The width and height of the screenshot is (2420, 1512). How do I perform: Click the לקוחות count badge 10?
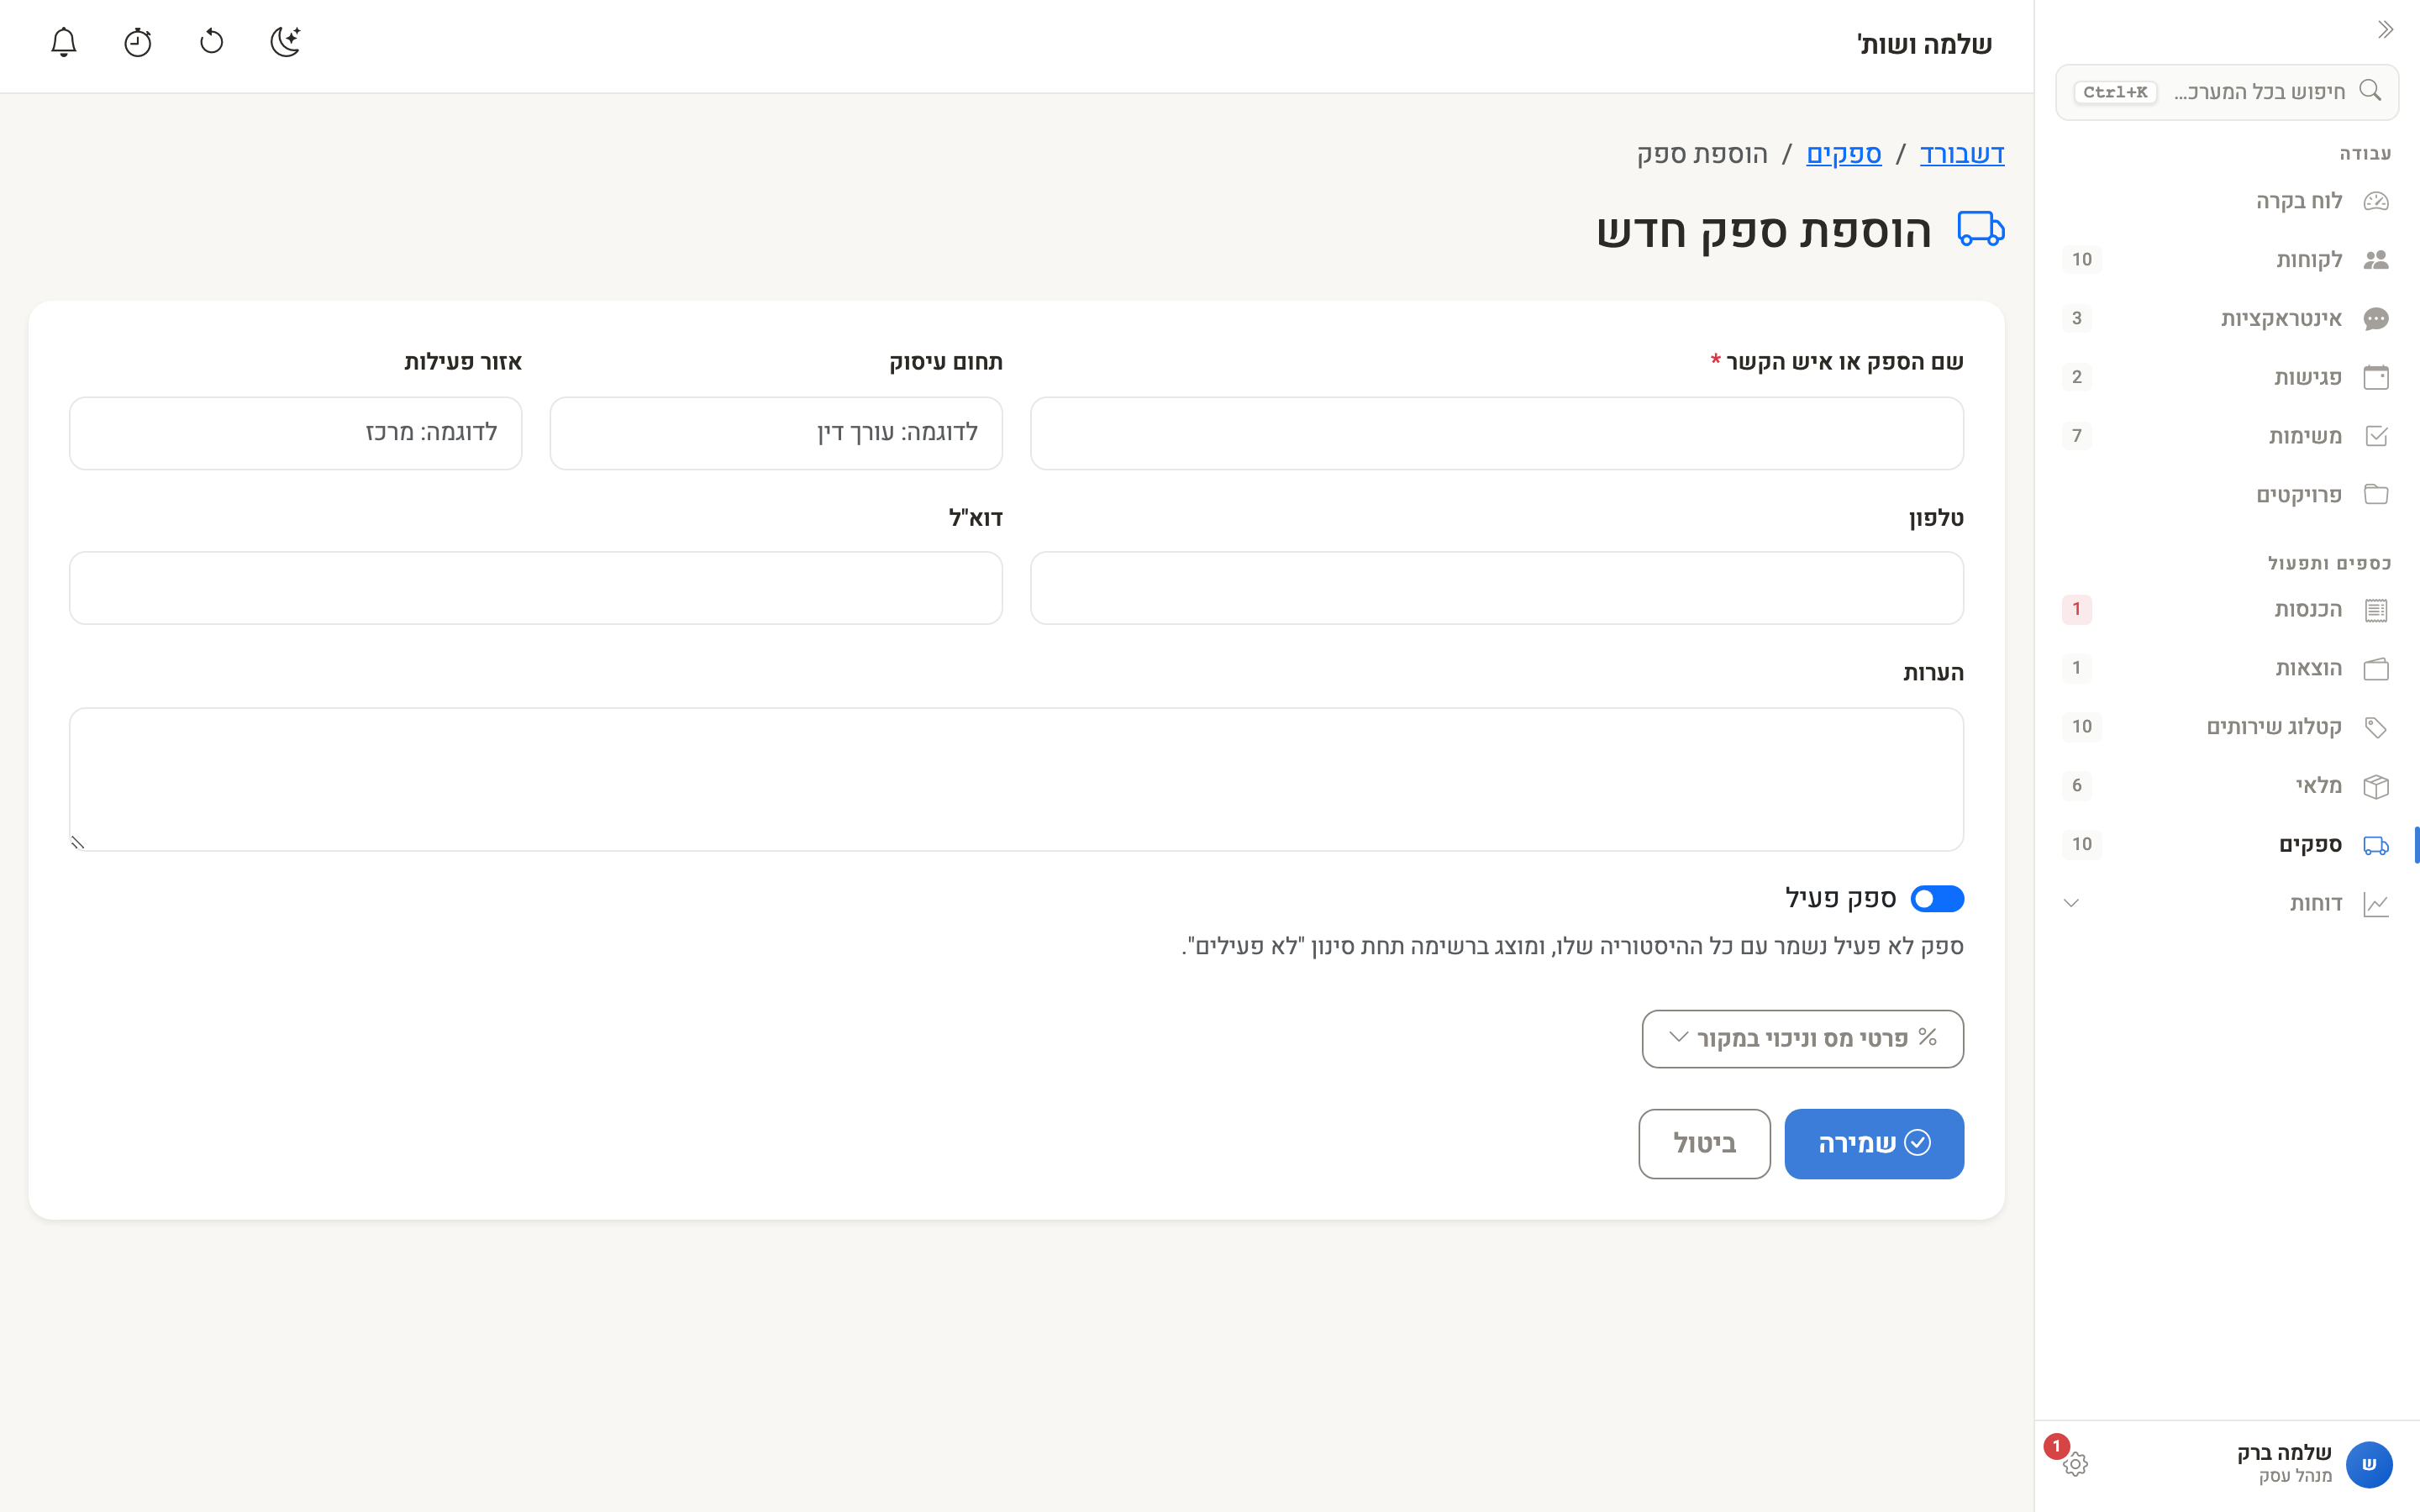(2082, 260)
